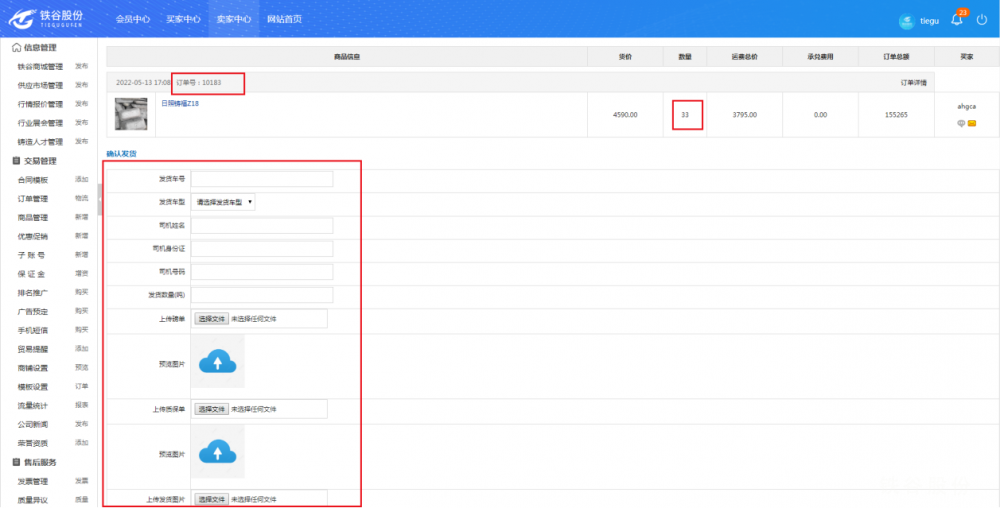Open the 订单详情 link
This screenshot has width=1000, height=508.
[x=913, y=82]
